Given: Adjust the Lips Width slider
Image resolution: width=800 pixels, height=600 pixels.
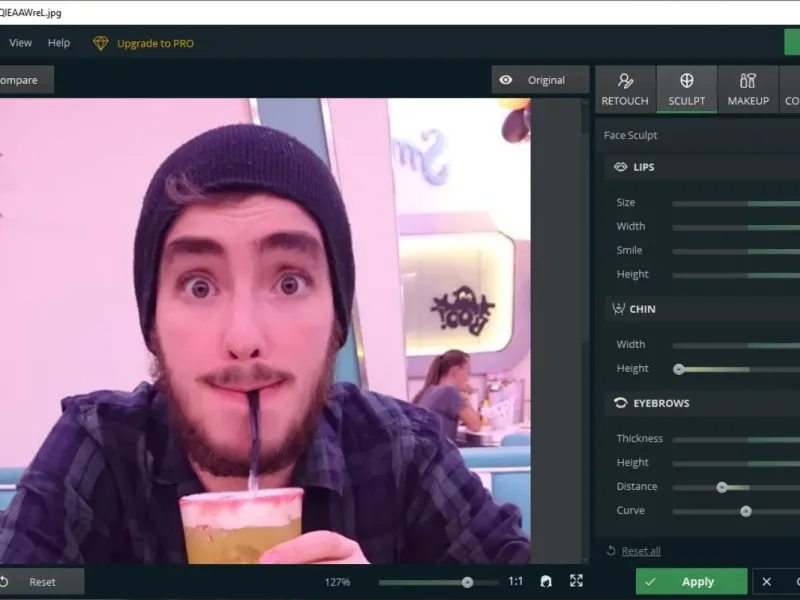Looking at the screenshot, I should pos(736,228).
